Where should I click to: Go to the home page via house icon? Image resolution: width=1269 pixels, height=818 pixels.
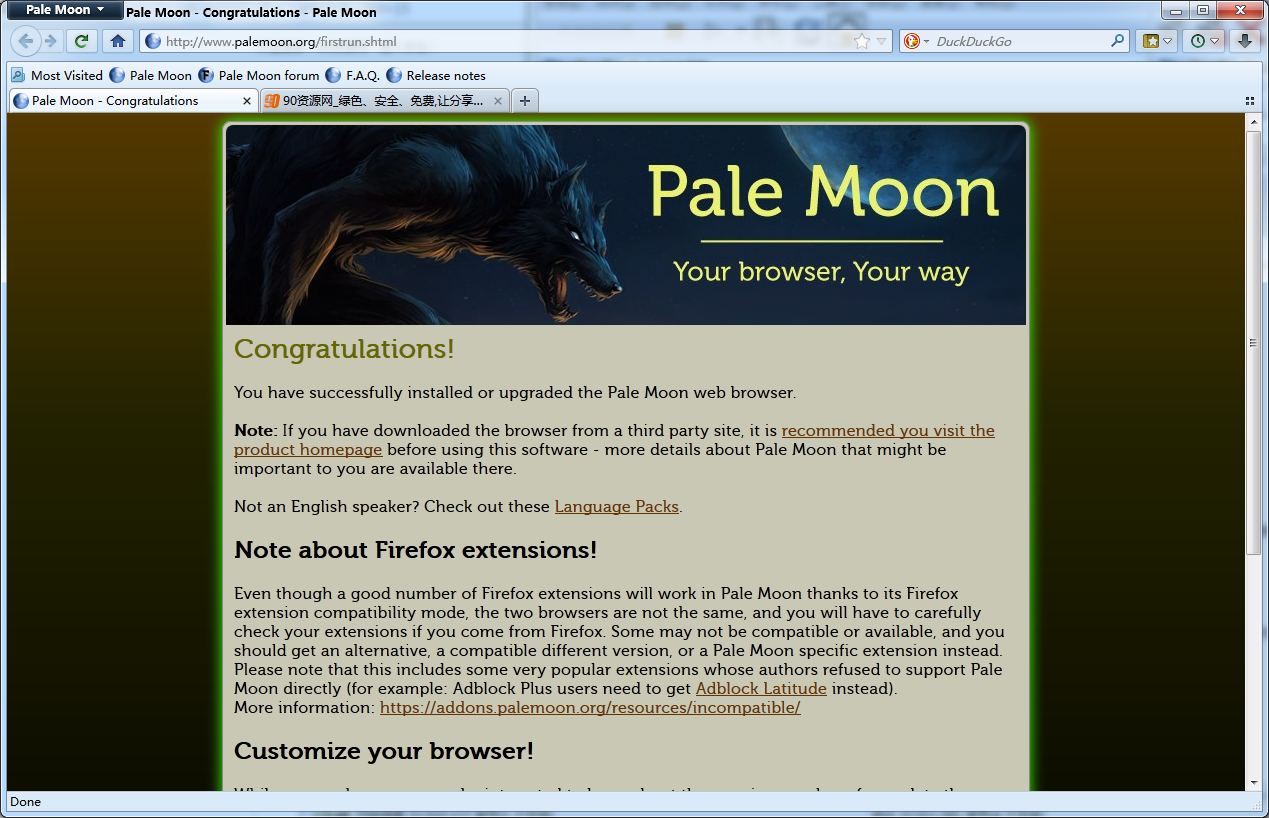(x=118, y=41)
